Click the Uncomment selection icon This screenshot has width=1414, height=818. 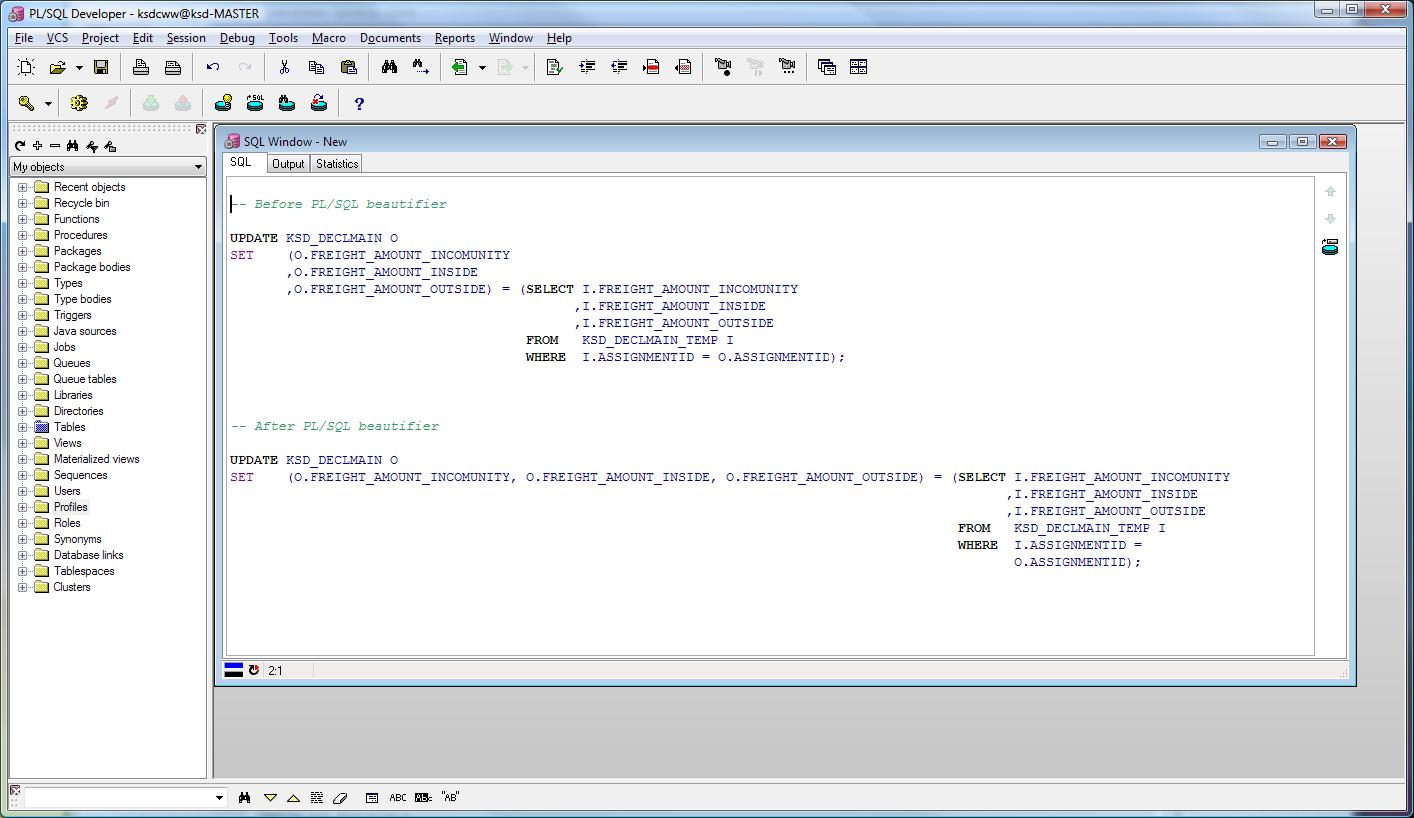tap(683, 67)
